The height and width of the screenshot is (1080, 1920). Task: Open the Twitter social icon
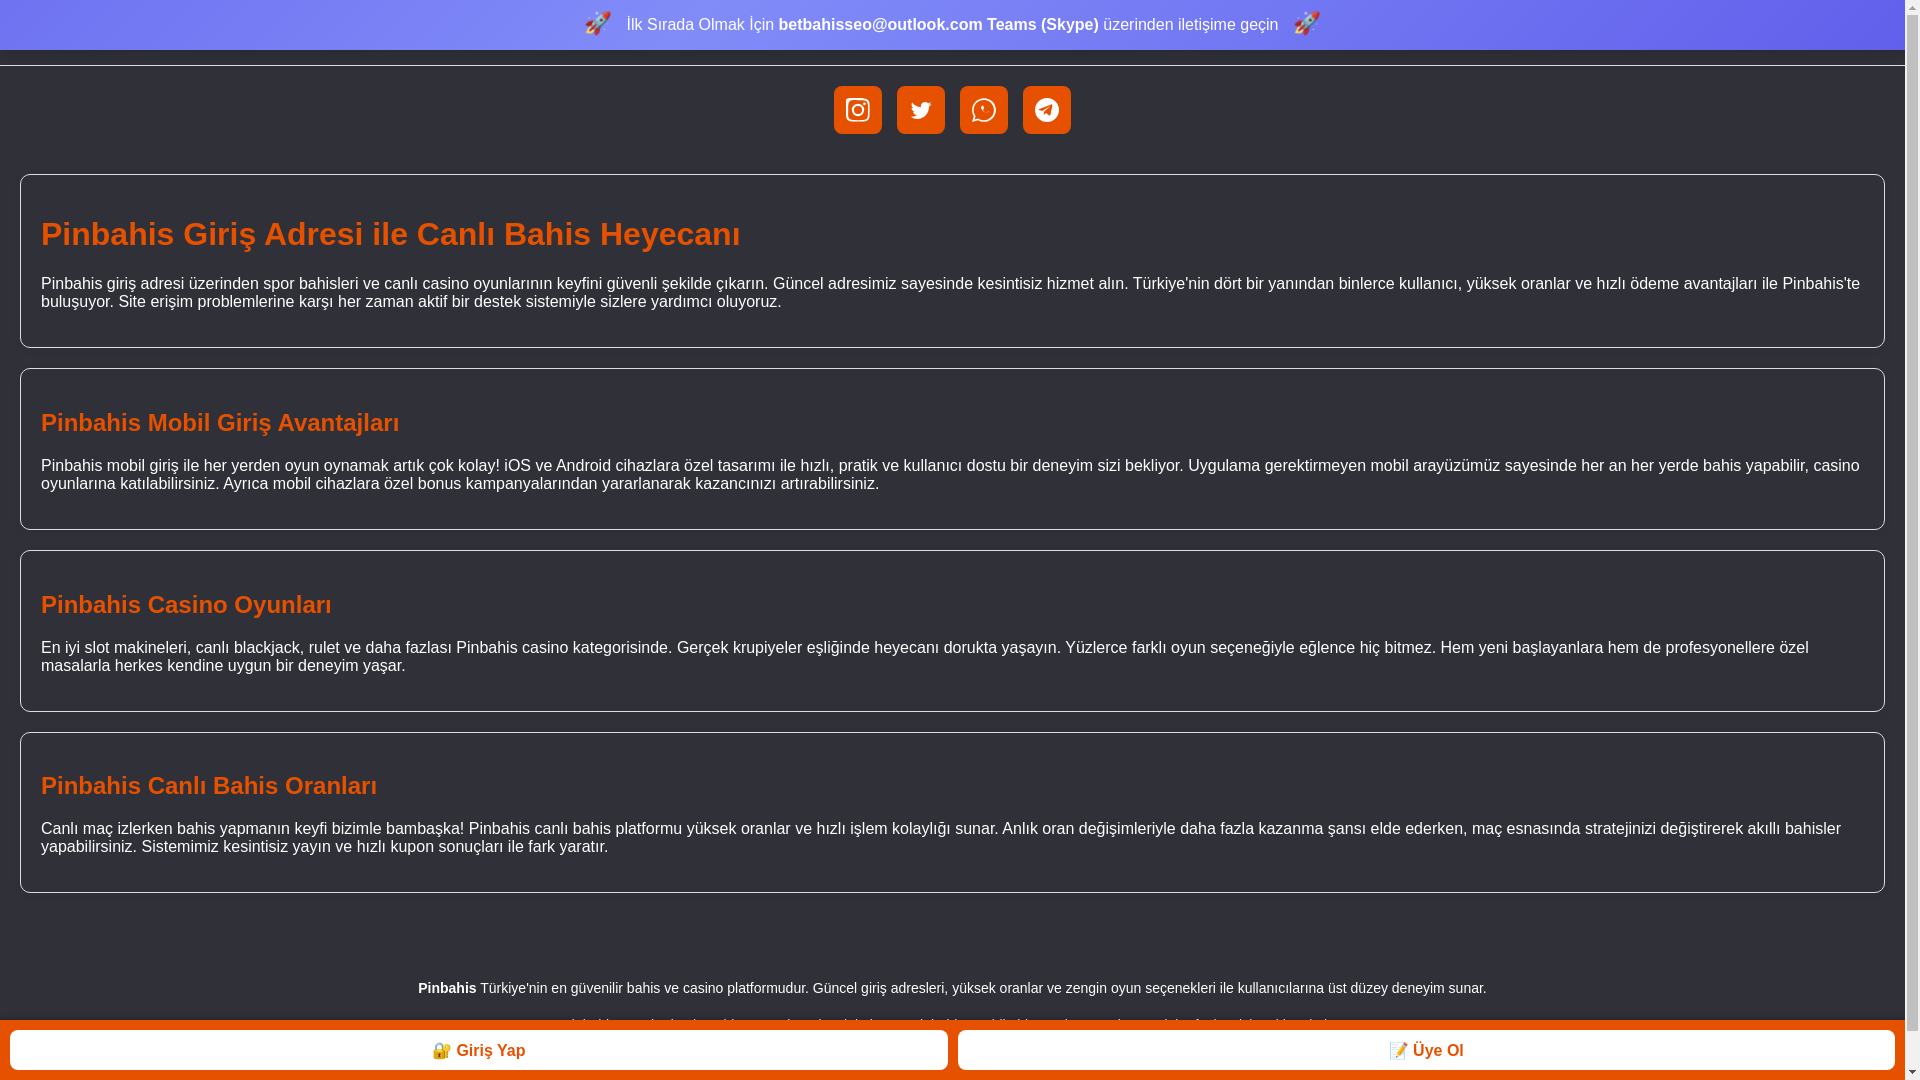pos(921,110)
